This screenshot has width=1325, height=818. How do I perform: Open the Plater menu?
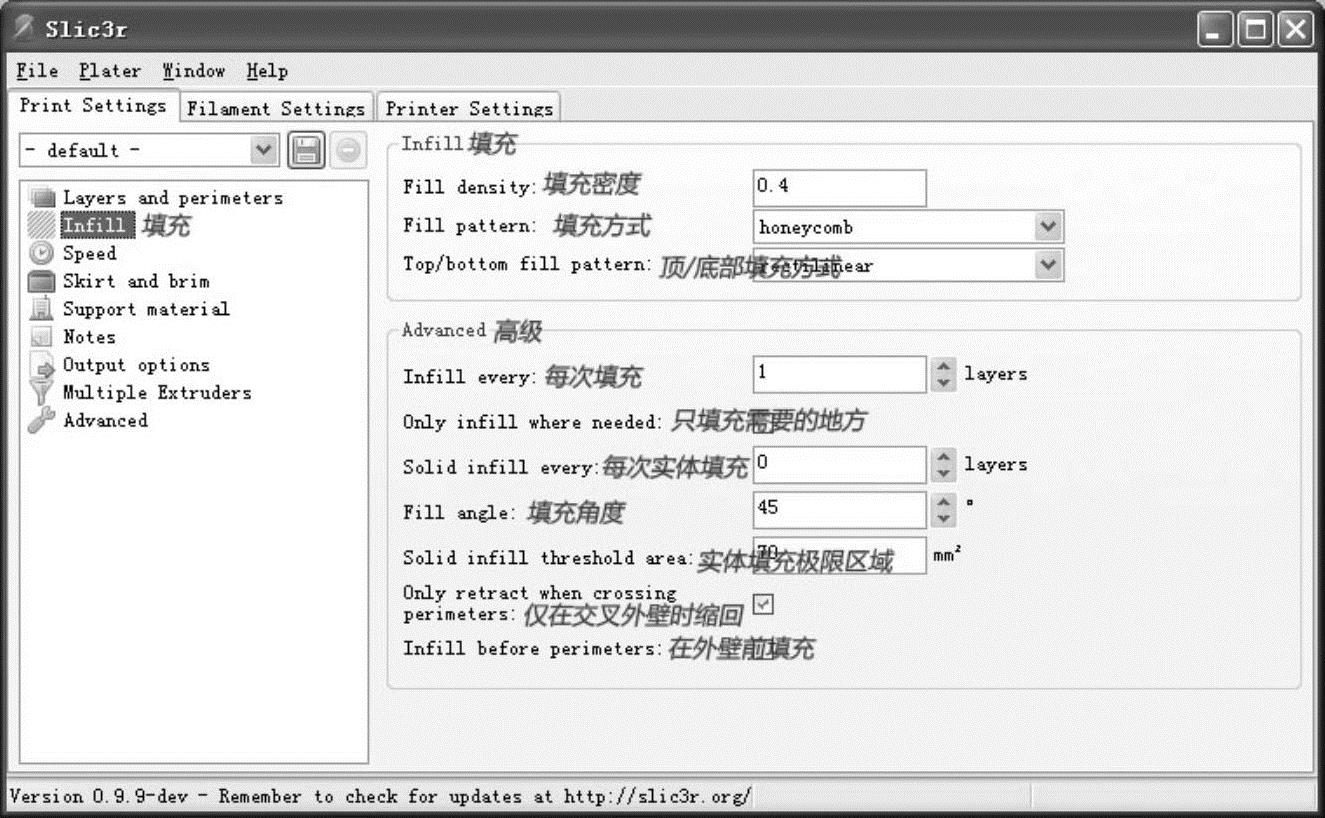[x=110, y=71]
